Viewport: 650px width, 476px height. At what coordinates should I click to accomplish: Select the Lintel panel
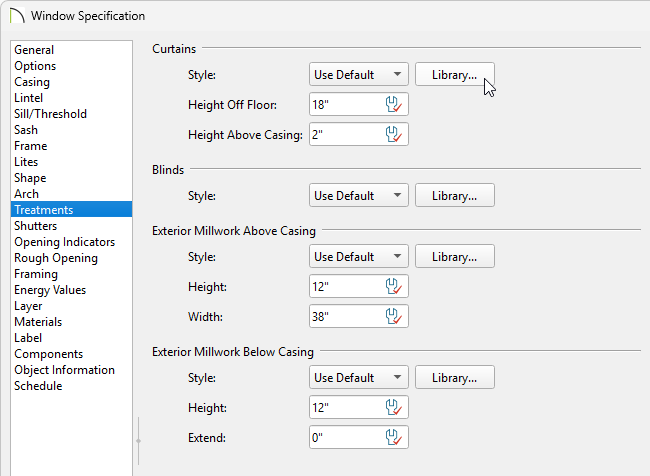(71, 98)
